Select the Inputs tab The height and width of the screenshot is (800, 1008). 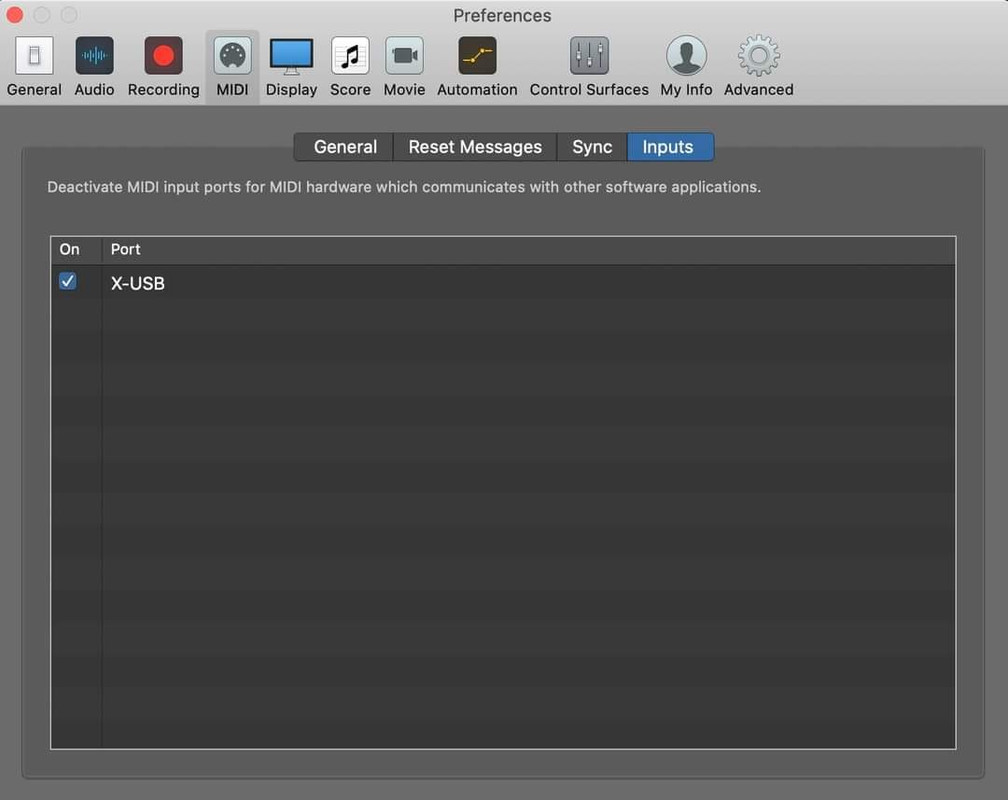tap(669, 147)
